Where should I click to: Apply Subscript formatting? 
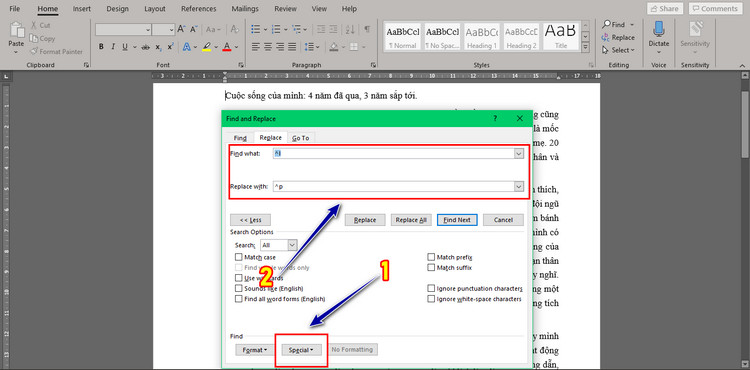[158, 47]
